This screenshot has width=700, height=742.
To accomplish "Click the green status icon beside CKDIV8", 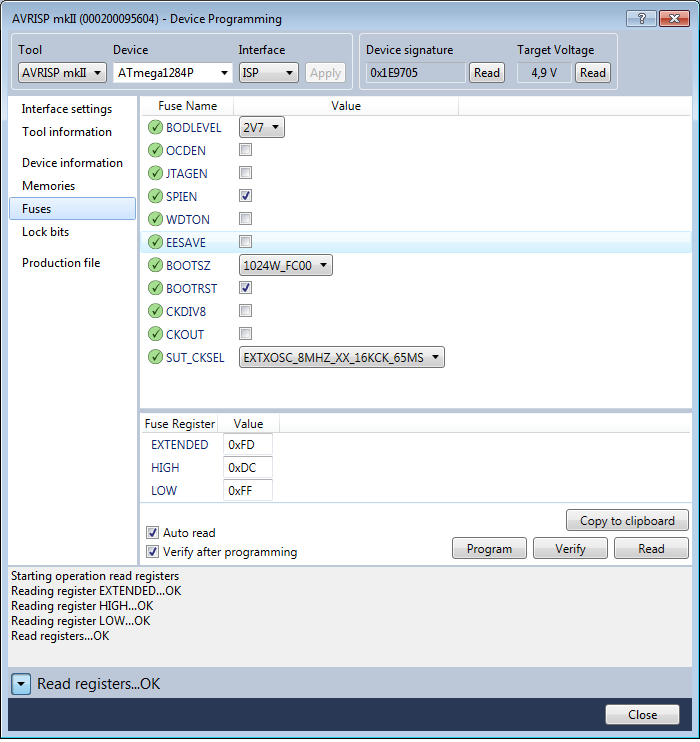I will [155, 311].
